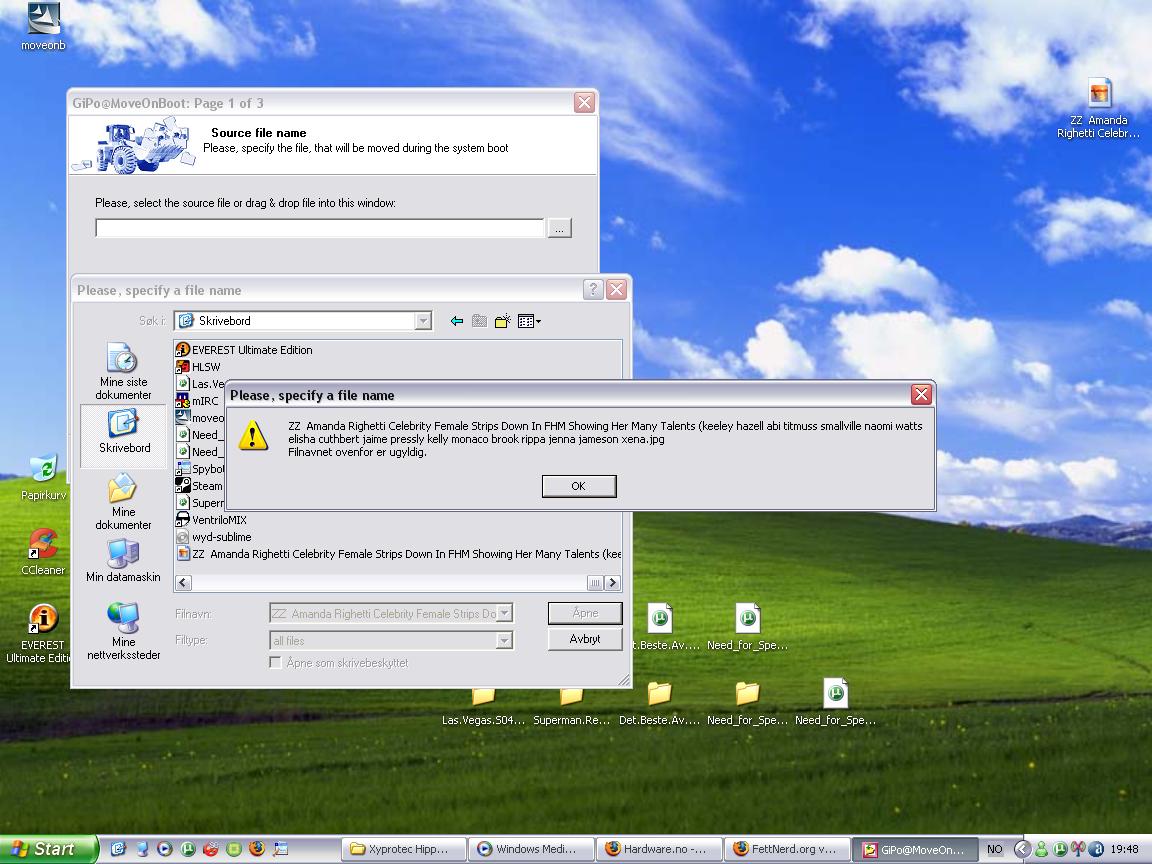The height and width of the screenshot is (864, 1152).
Task: Create a new folder with toolbar icon
Action: click(x=503, y=321)
